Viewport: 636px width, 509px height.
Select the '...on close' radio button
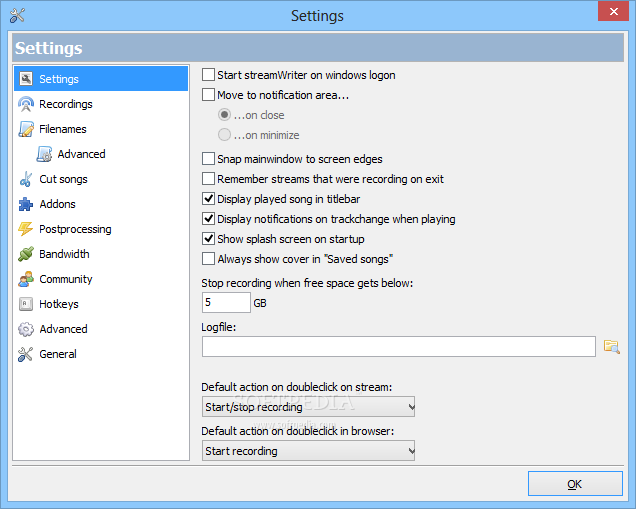(x=224, y=115)
